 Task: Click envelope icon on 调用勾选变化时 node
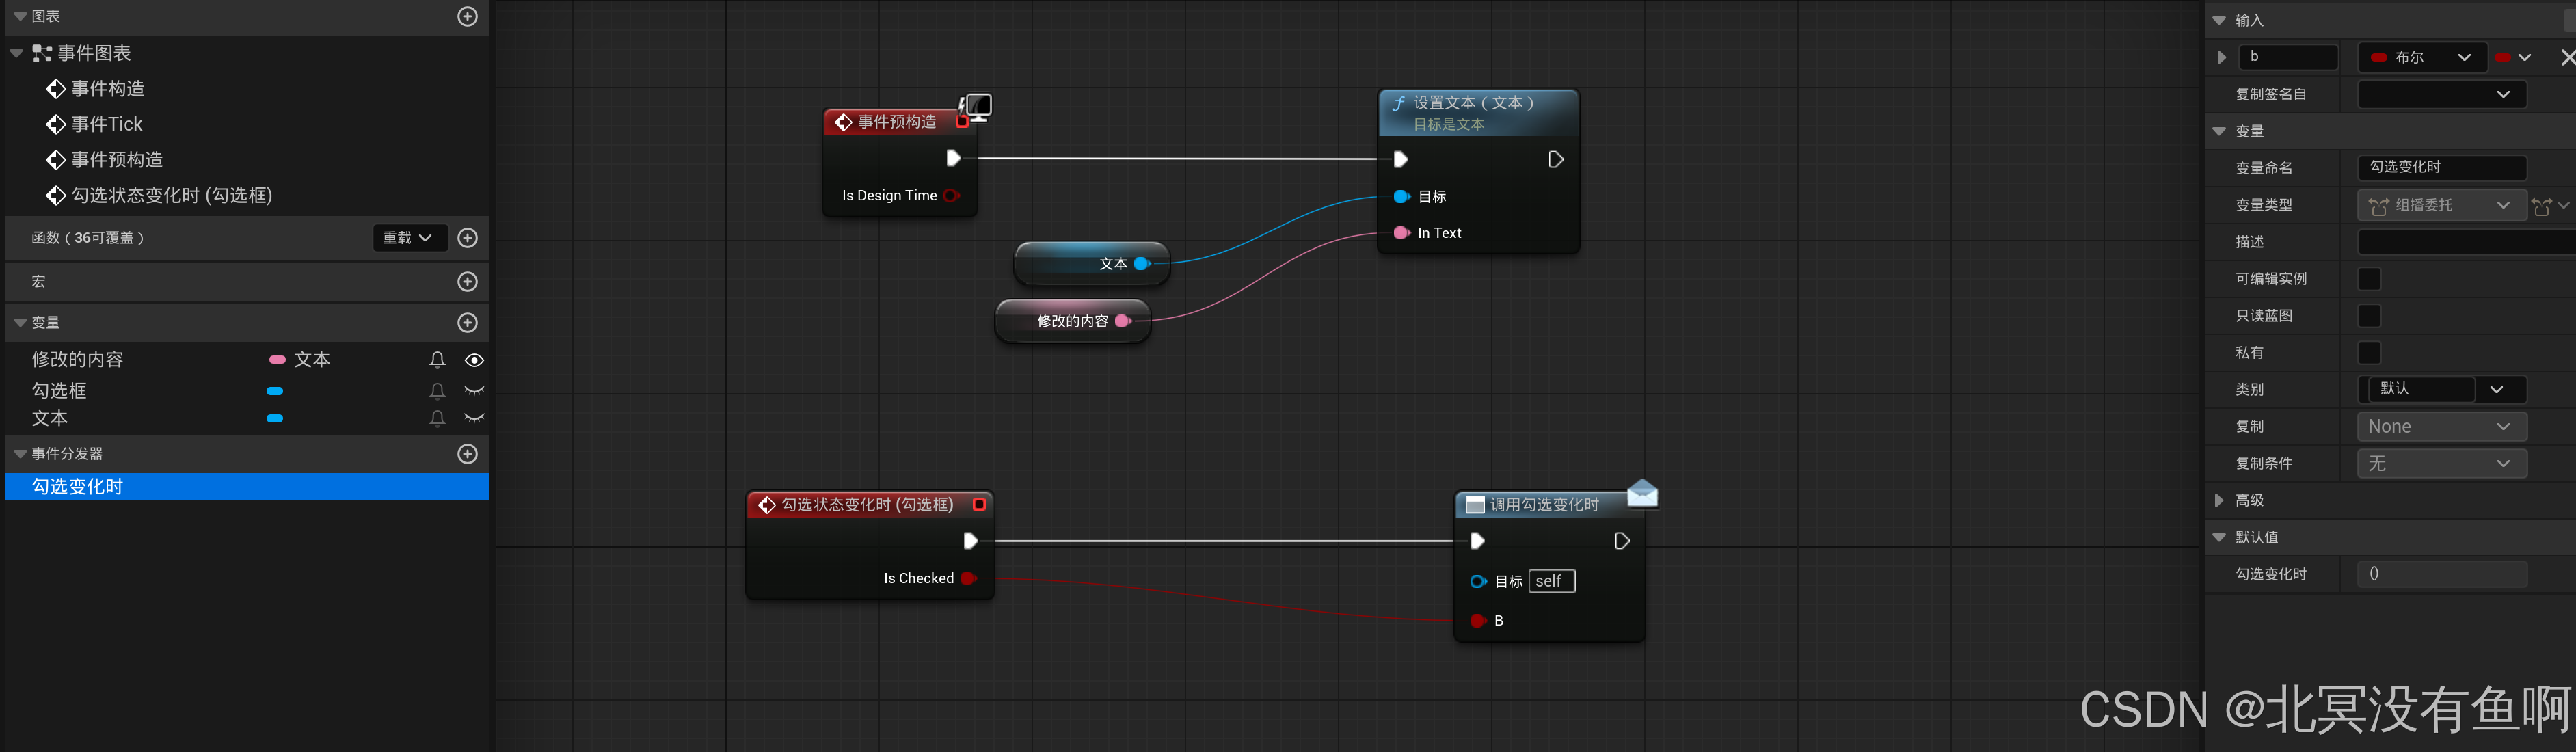[1642, 493]
